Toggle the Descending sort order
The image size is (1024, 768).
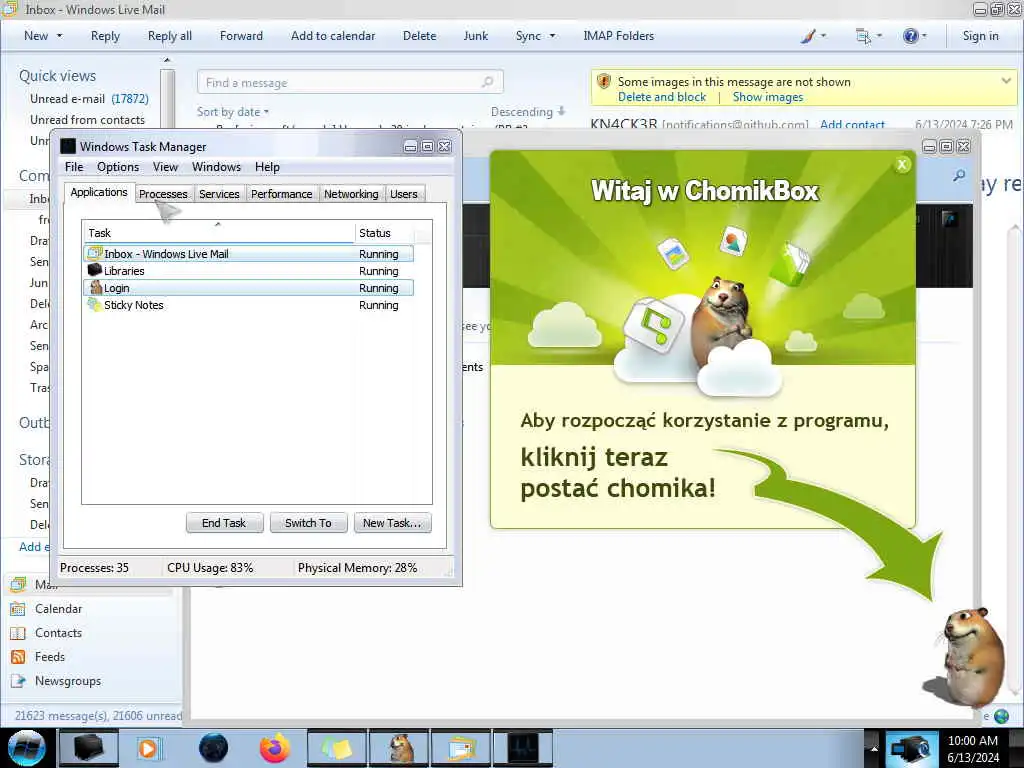[x=528, y=112]
